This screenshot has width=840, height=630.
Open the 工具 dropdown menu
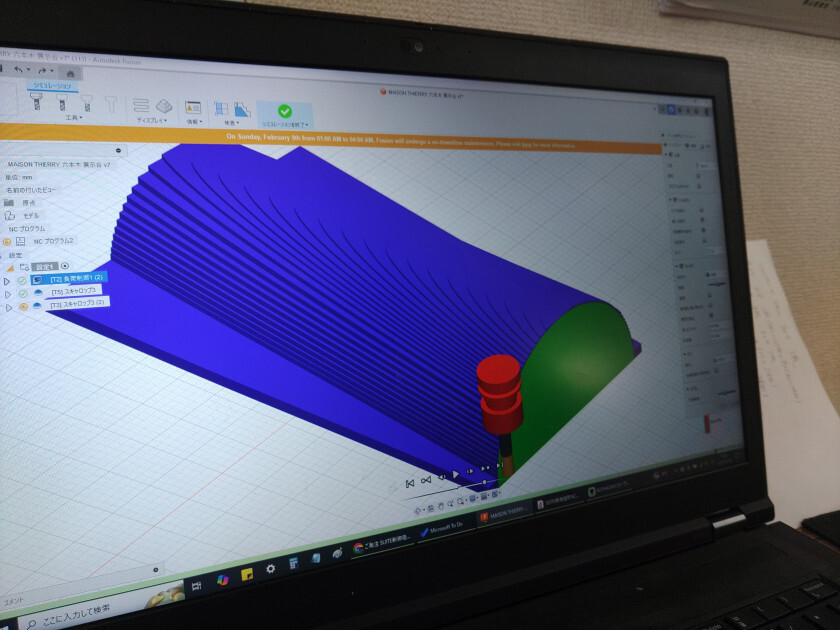point(73,118)
